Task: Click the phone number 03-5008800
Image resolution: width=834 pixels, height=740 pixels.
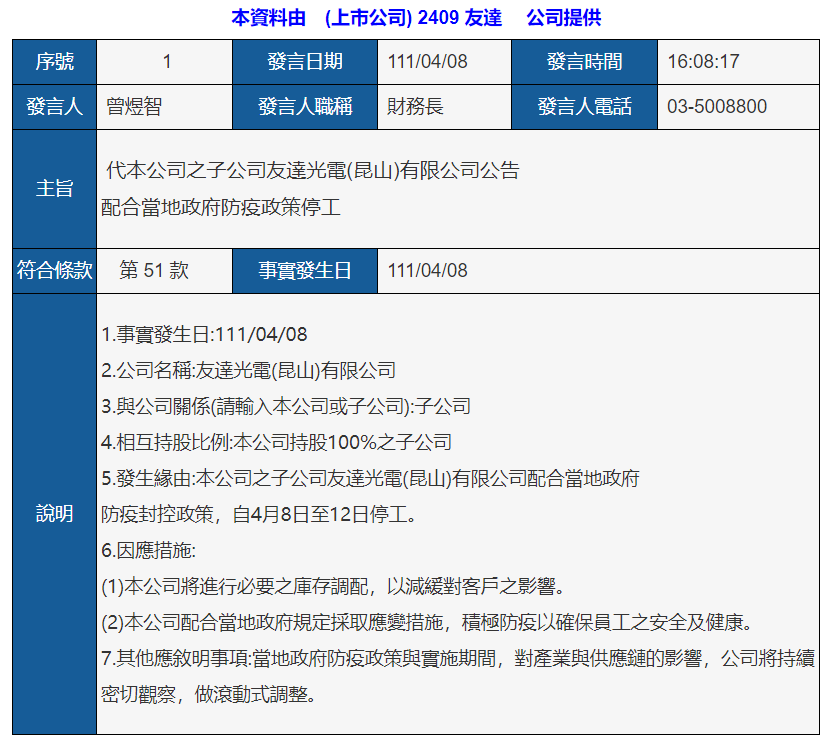Action: pos(717,107)
